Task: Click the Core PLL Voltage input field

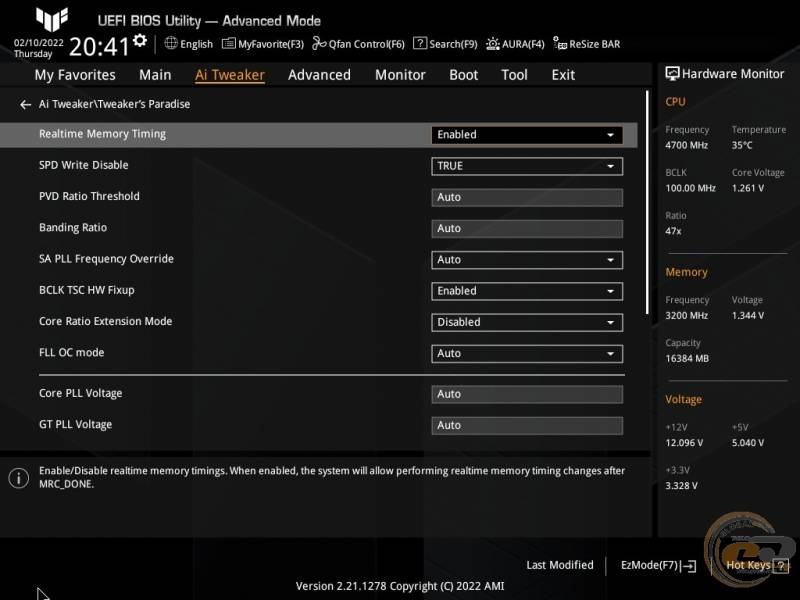Action: (x=527, y=394)
